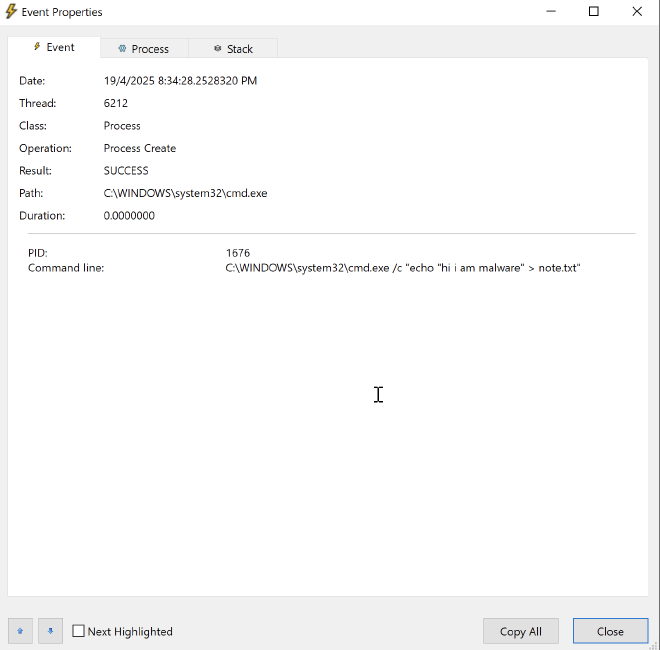
Task: Maximize the Event Properties window
Action: (x=594, y=12)
